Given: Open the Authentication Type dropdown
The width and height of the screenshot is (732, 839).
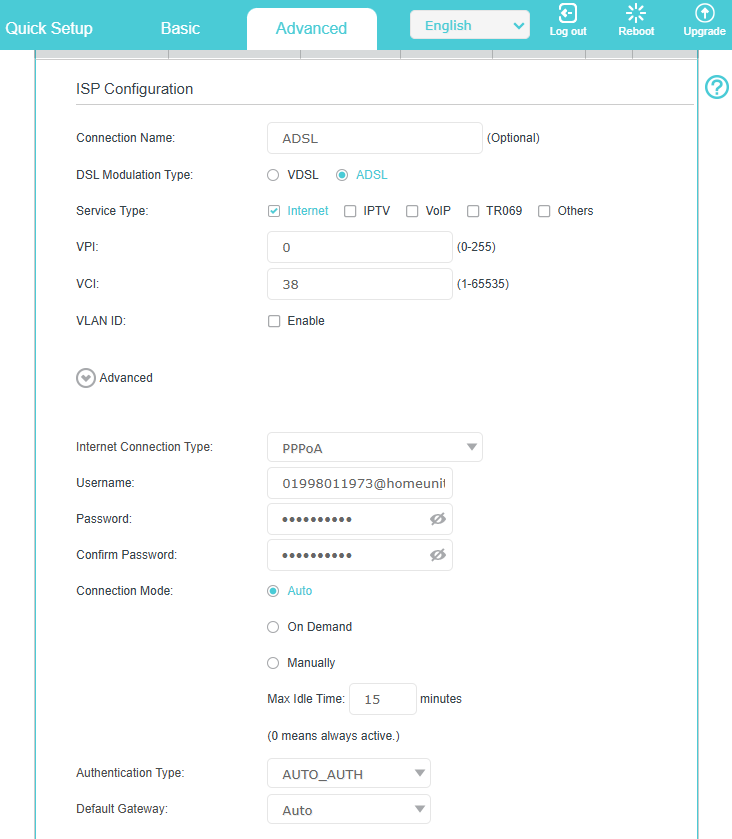Looking at the screenshot, I should (x=349, y=774).
